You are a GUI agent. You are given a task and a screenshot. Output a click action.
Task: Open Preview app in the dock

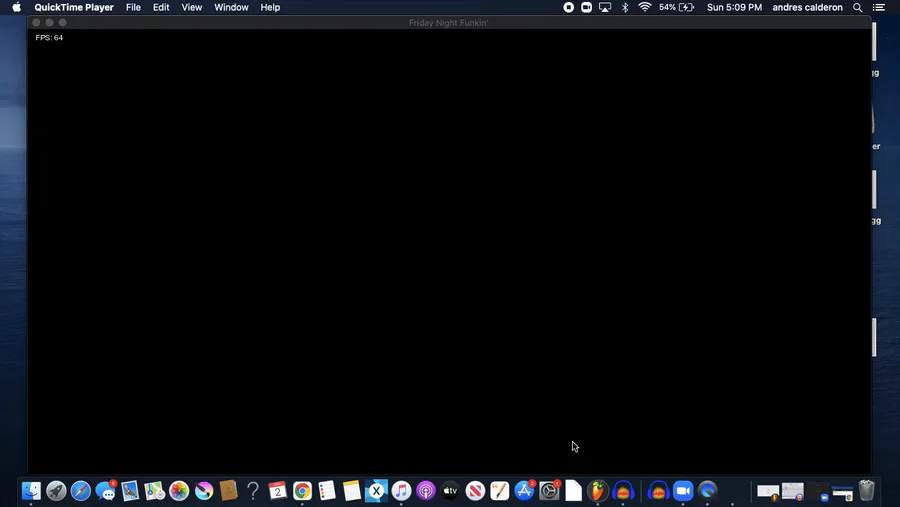click(130, 491)
